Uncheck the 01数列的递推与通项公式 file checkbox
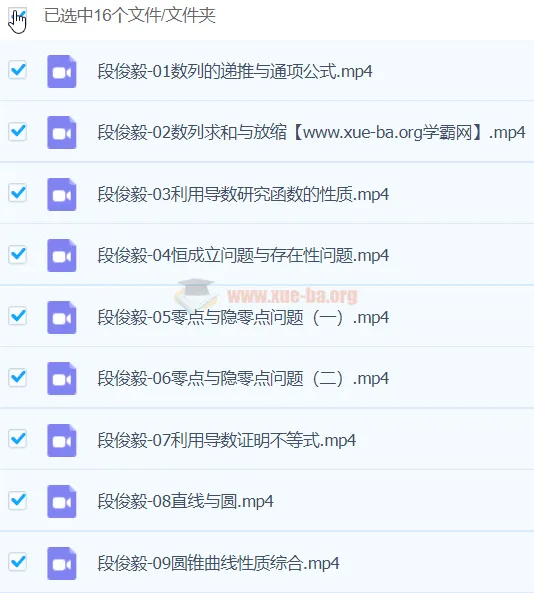The height and width of the screenshot is (593, 534). click(x=17, y=70)
